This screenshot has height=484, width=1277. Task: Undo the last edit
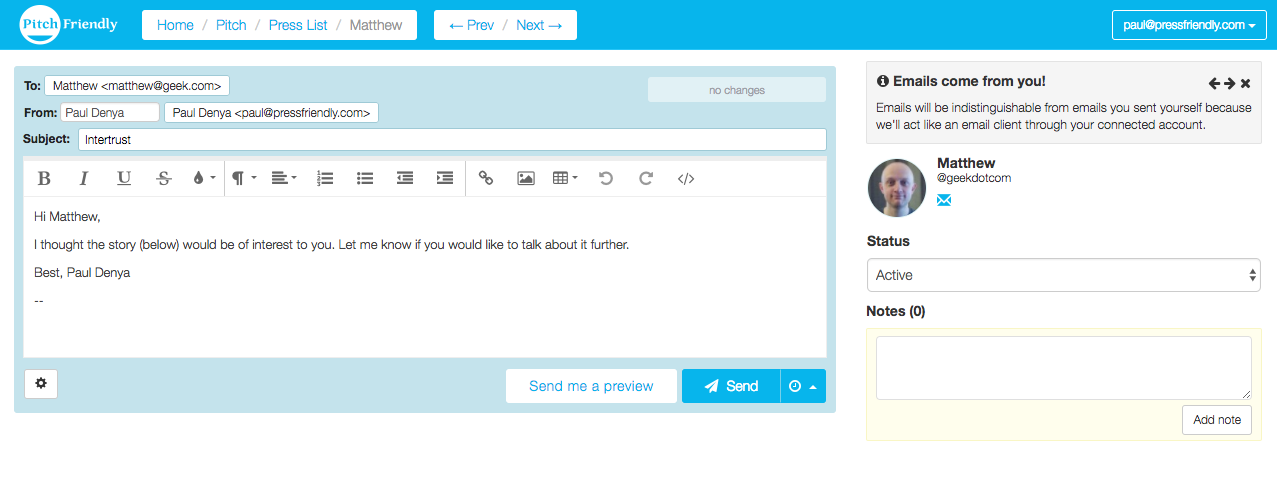606,178
